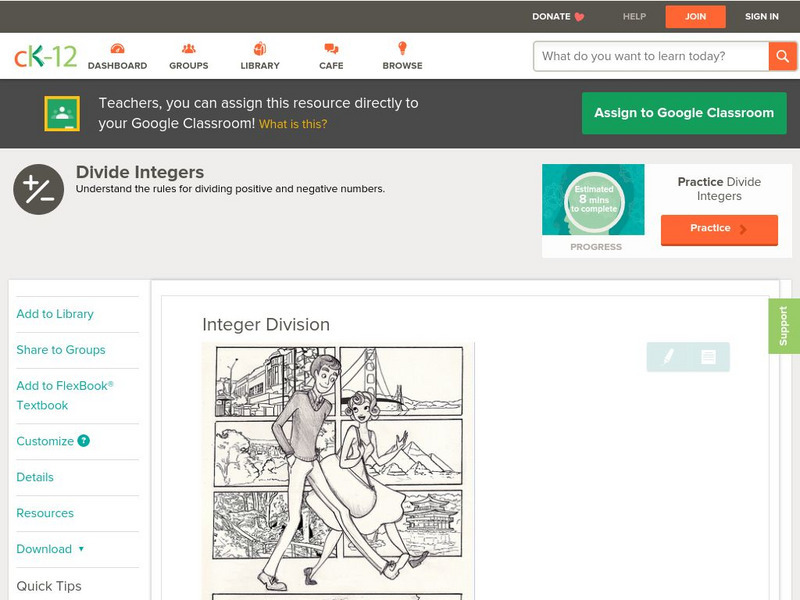Click the Sign In link
The image size is (800, 600).
click(762, 16)
